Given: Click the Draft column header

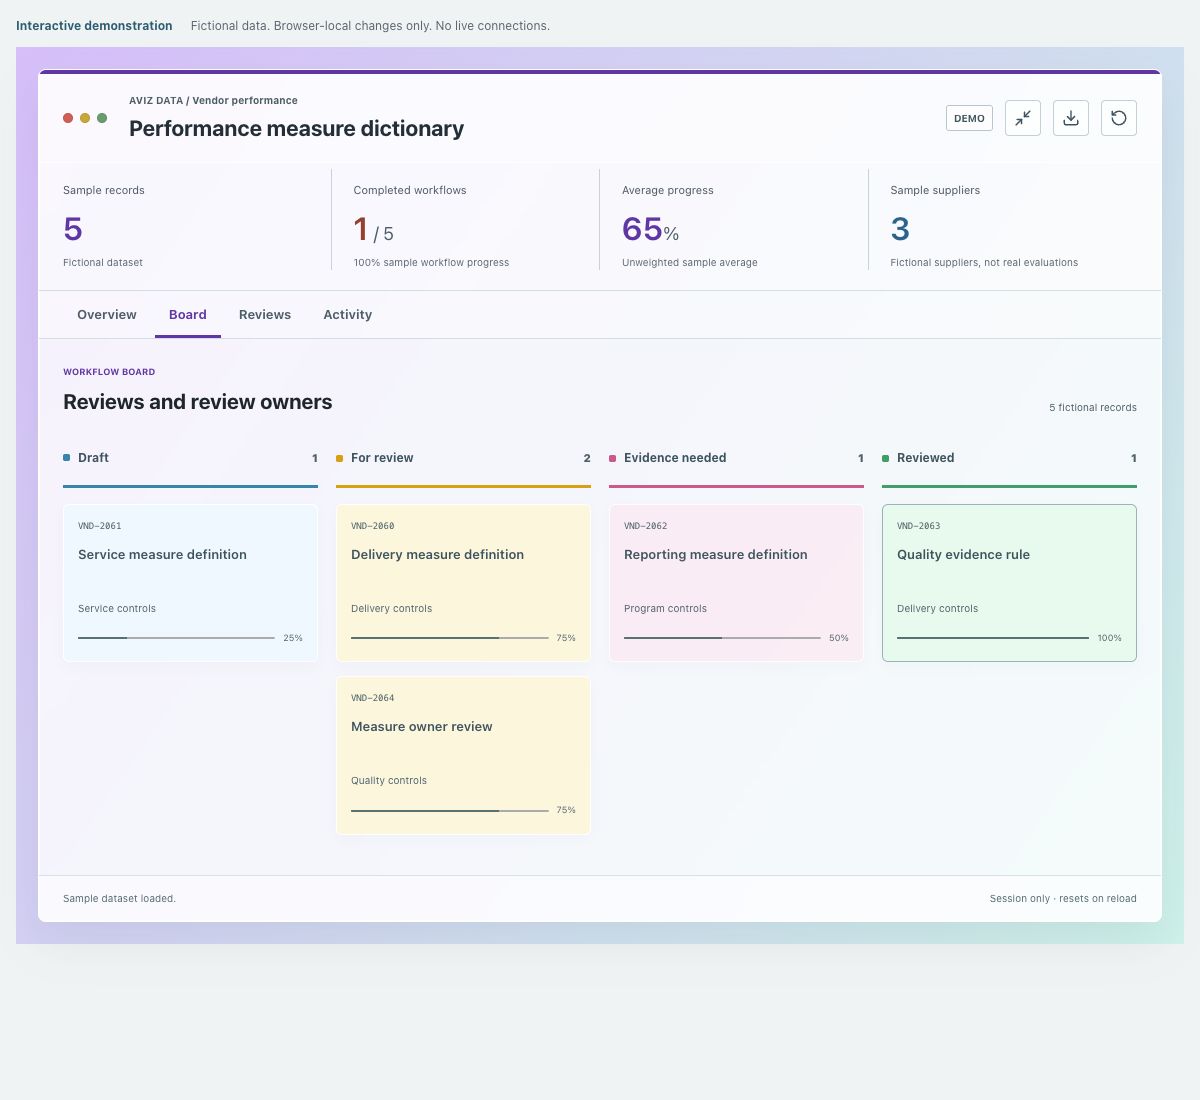Looking at the screenshot, I should coord(190,458).
